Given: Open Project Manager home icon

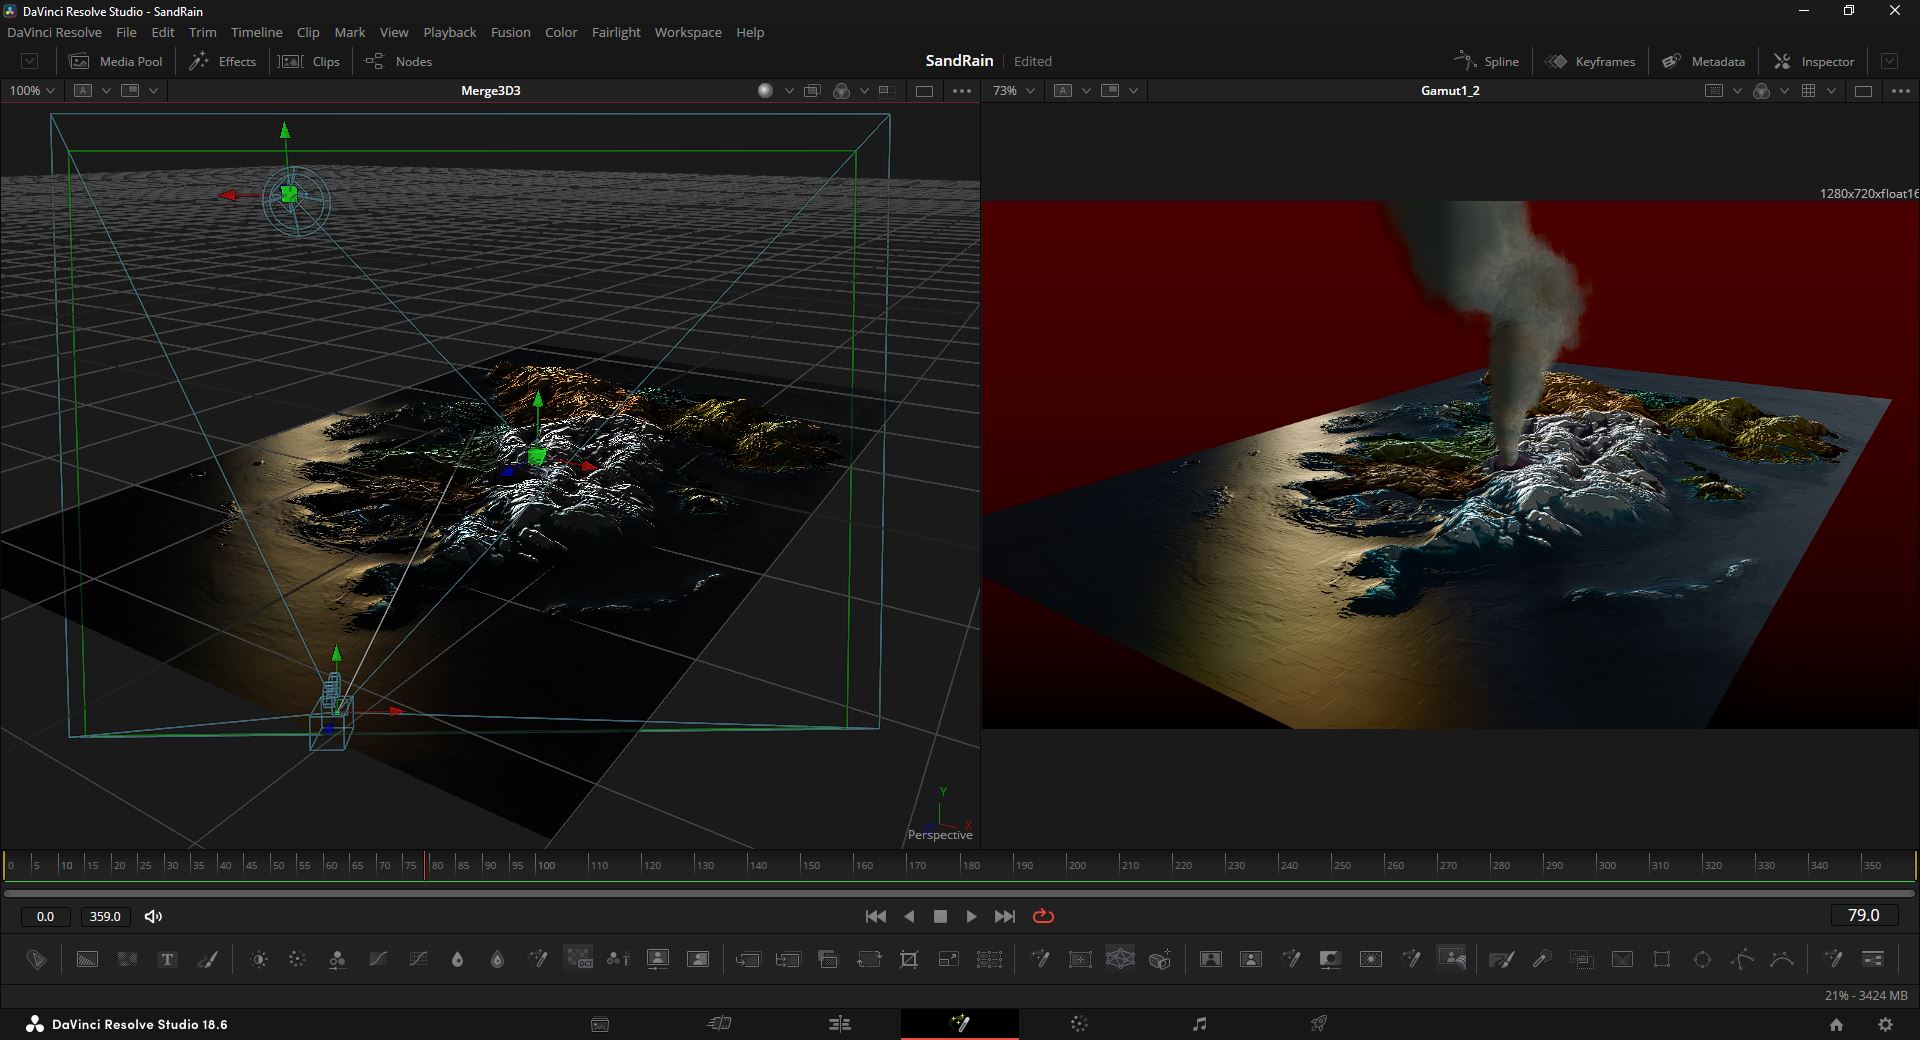Looking at the screenshot, I should (x=1836, y=1024).
